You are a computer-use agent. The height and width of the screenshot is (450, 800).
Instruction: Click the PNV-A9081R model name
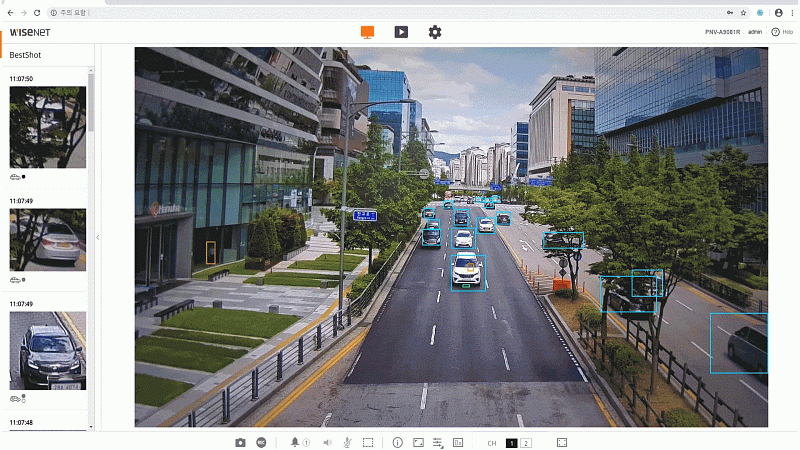[722, 32]
